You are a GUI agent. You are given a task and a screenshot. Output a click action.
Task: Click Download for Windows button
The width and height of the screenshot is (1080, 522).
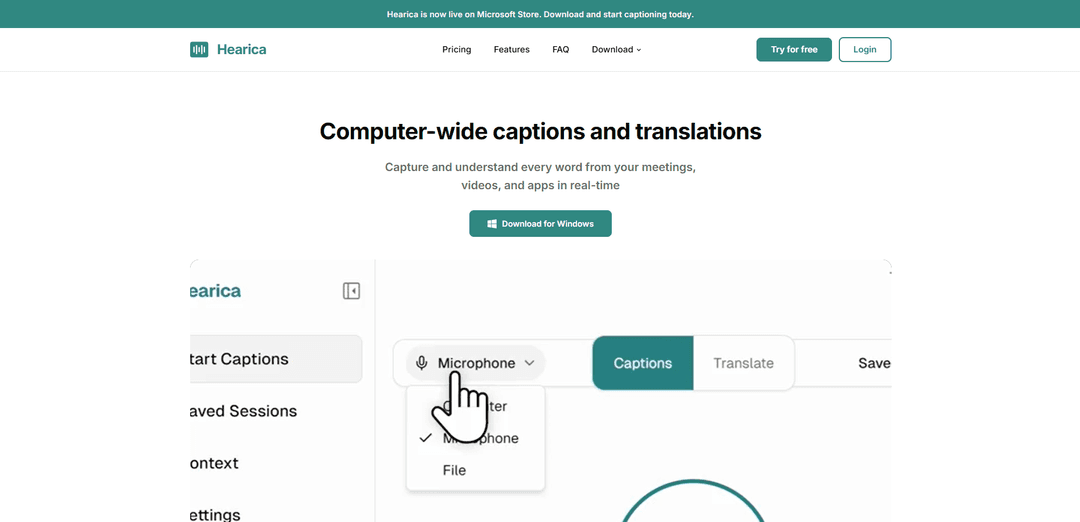540,224
